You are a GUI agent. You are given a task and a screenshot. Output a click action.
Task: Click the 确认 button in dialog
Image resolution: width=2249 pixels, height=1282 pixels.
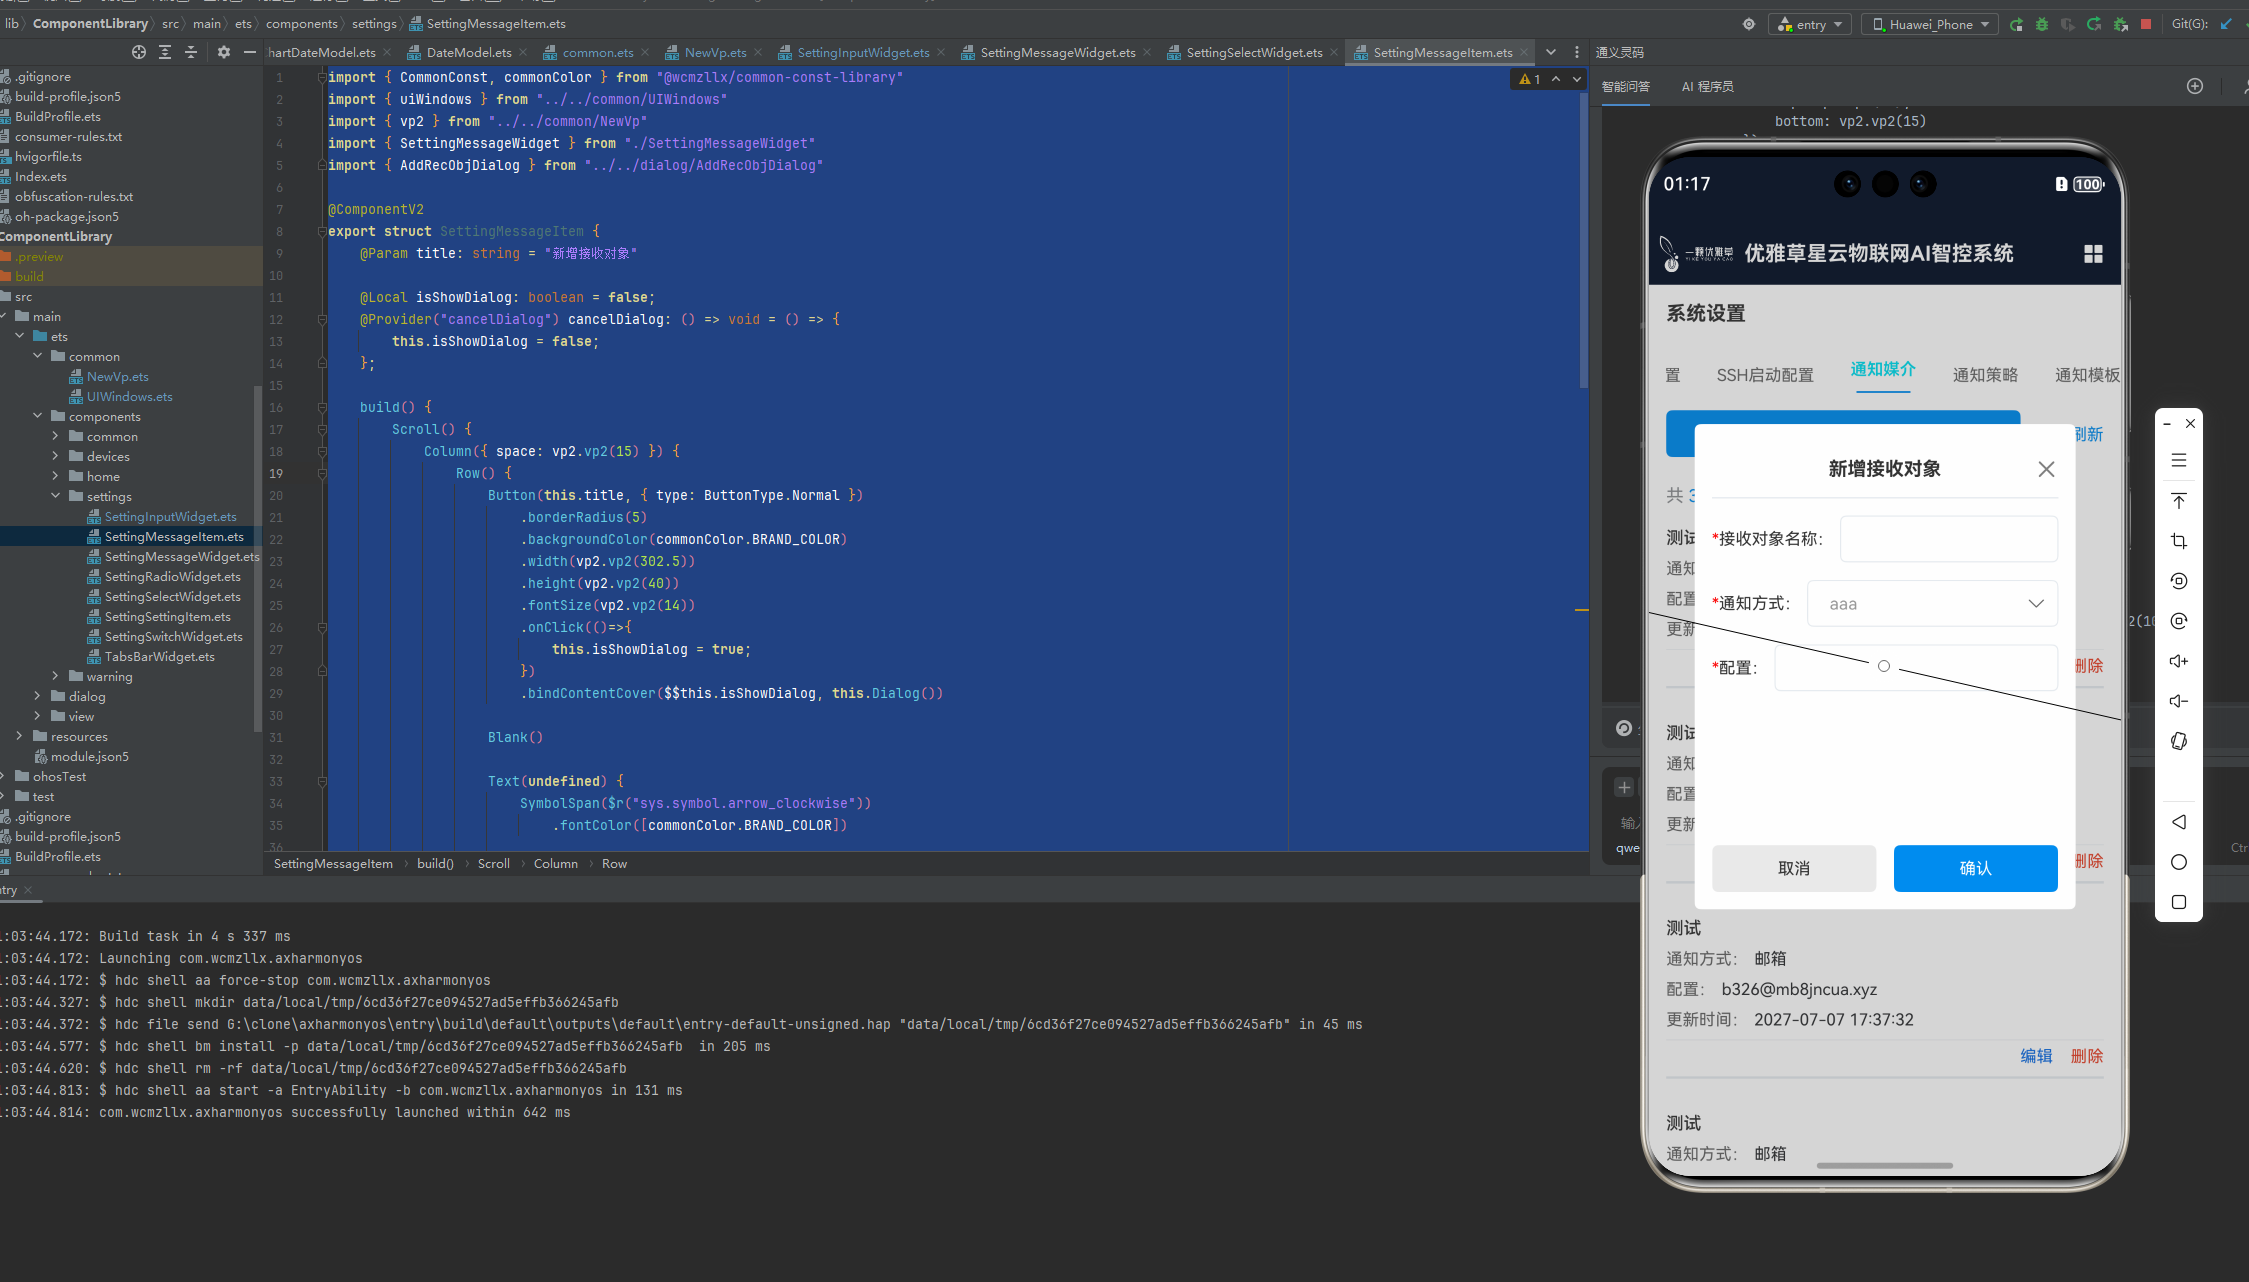pyautogui.click(x=1975, y=868)
